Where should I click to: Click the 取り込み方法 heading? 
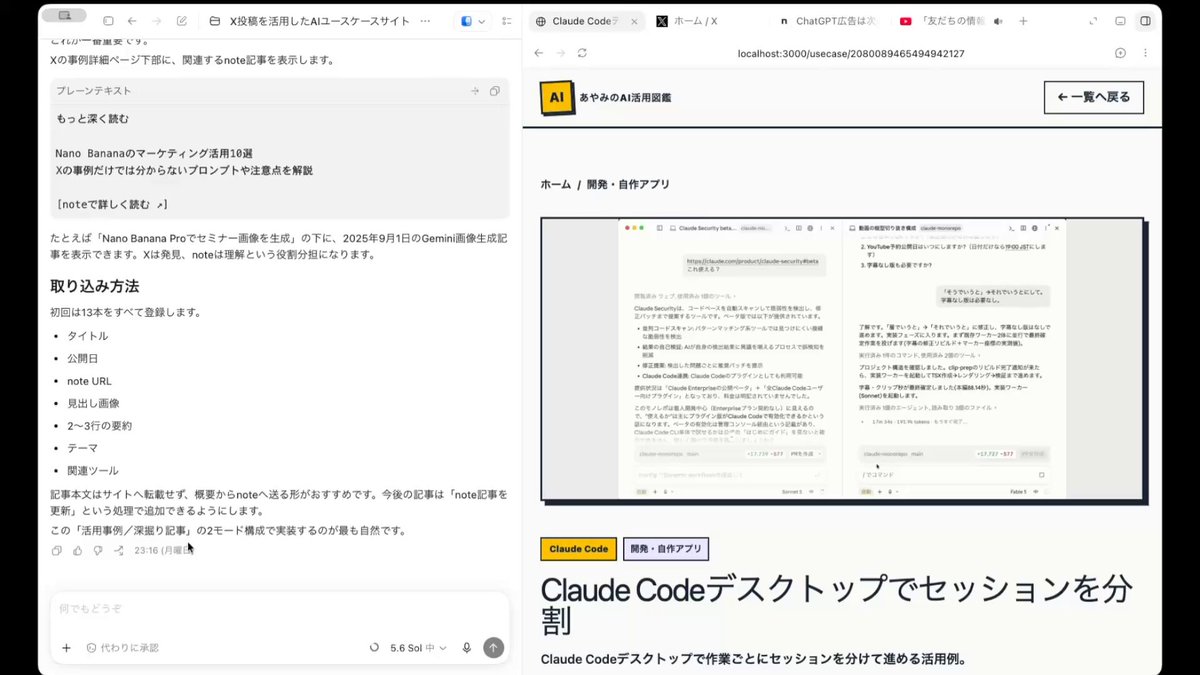click(96, 286)
